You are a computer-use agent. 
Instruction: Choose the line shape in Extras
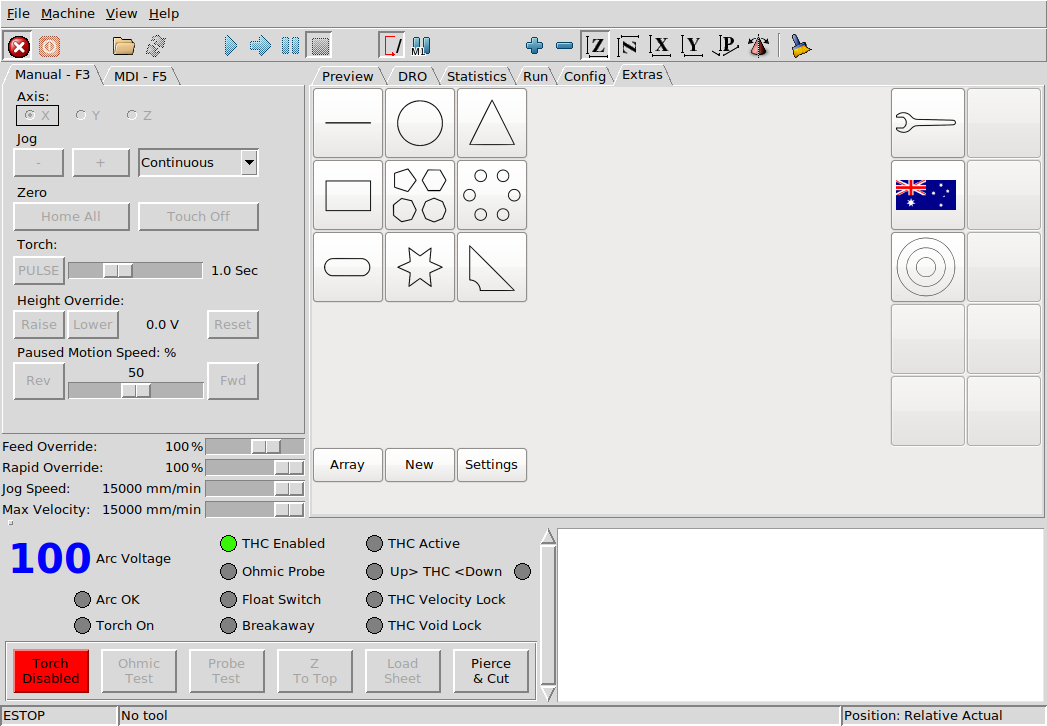348,123
